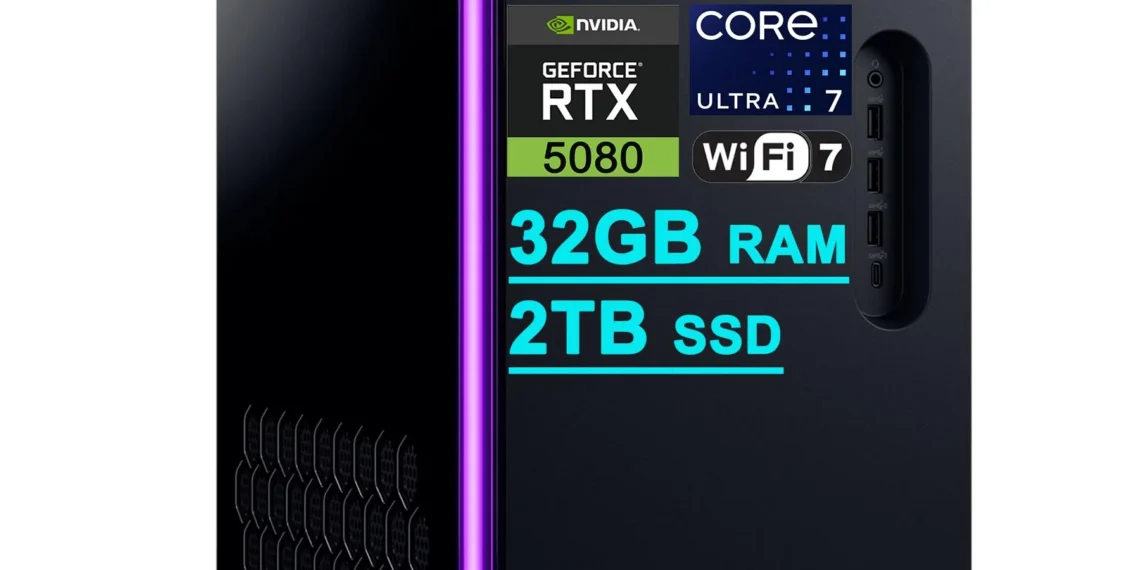Click the number 7 in the WiFi badge
Screen dimensions: 1140x570
click(x=830, y=156)
